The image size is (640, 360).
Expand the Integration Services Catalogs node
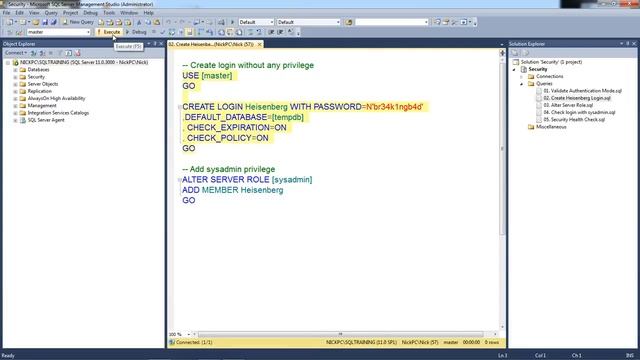(x=15, y=113)
